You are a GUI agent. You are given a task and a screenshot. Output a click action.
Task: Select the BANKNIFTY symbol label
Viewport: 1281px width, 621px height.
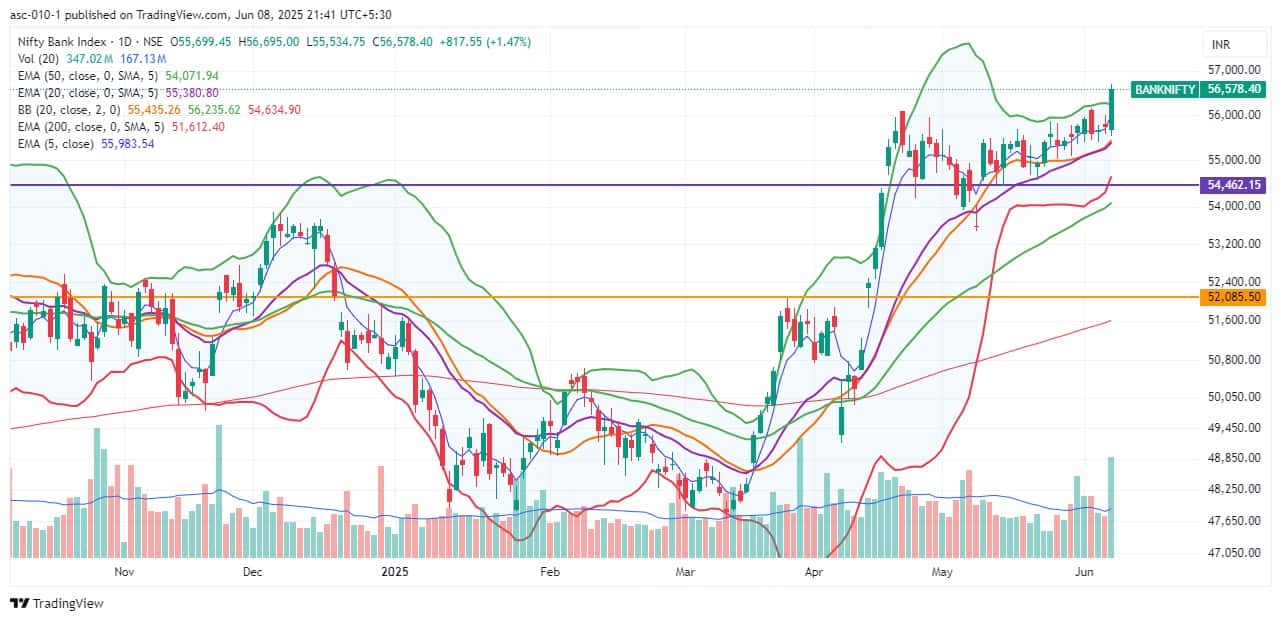click(1165, 89)
